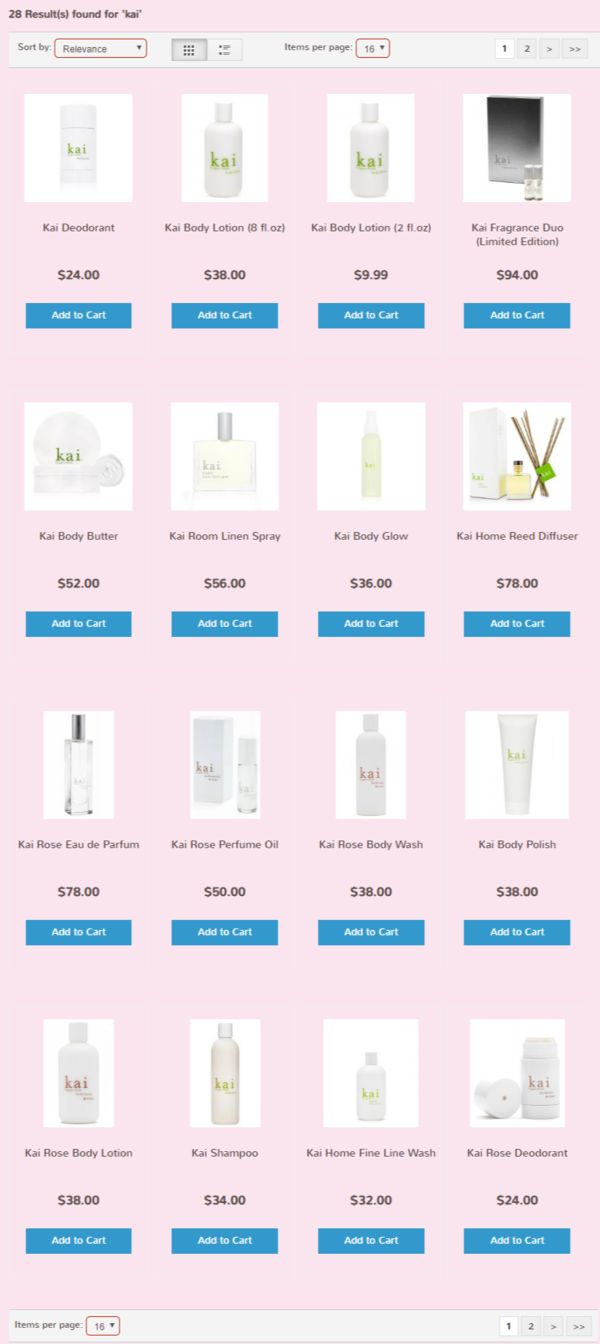Switch to list view layout

click(x=225, y=49)
